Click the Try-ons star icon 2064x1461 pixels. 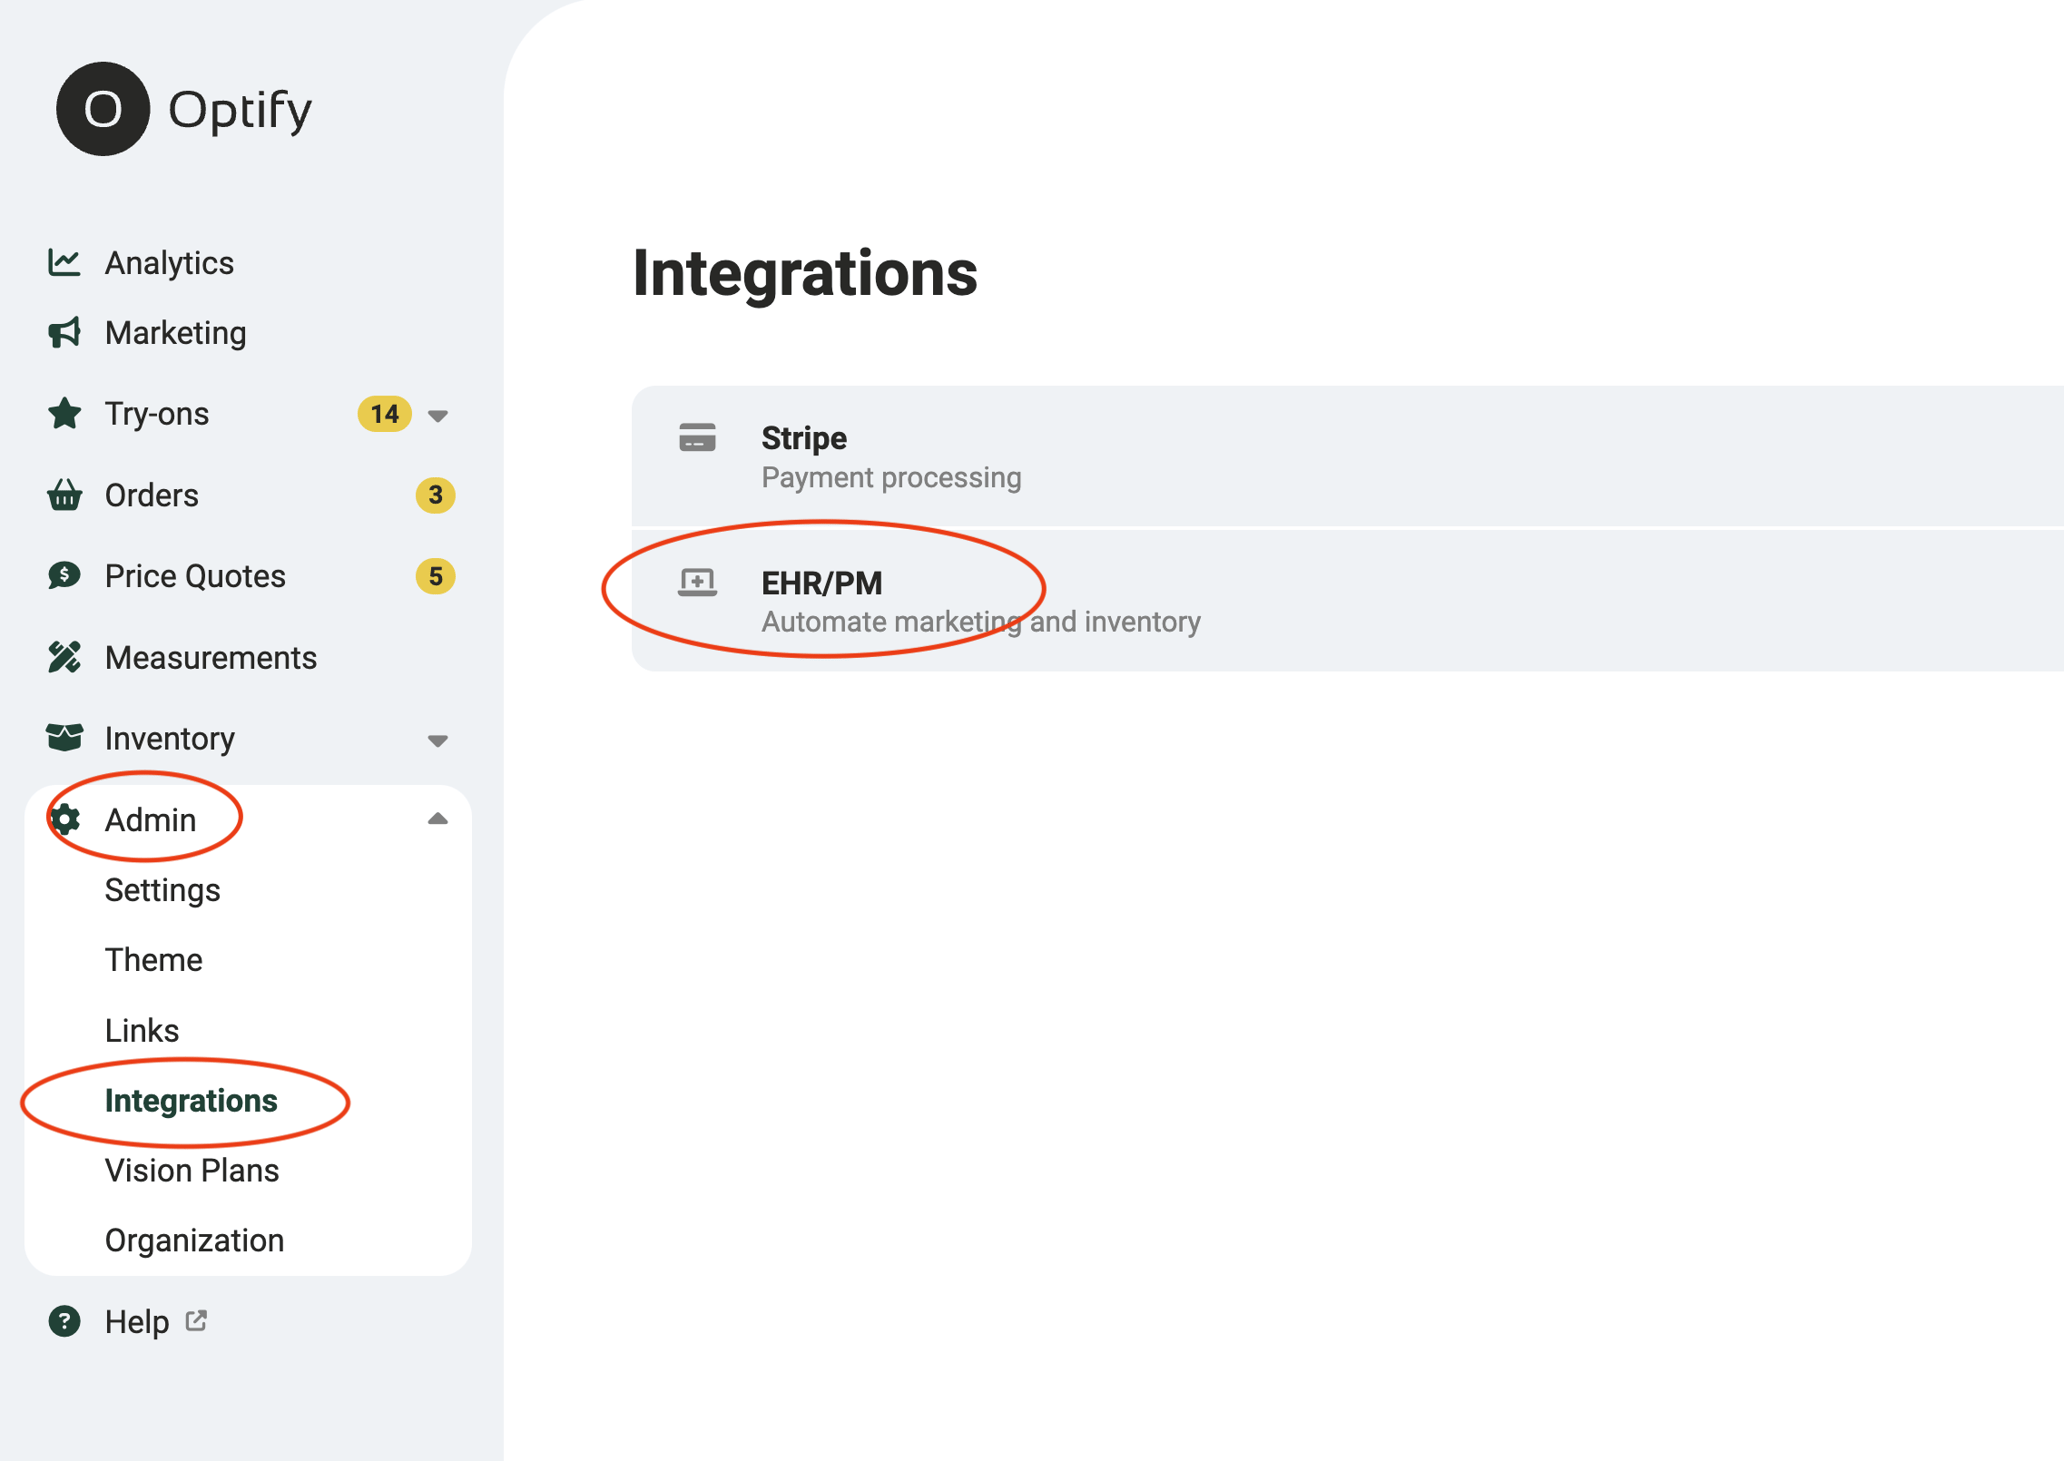[x=64, y=413]
